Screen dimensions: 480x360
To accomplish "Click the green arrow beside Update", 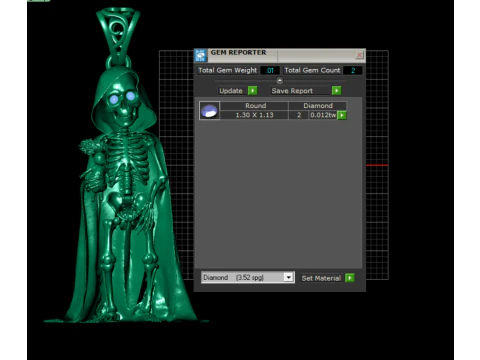I will point(253,91).
